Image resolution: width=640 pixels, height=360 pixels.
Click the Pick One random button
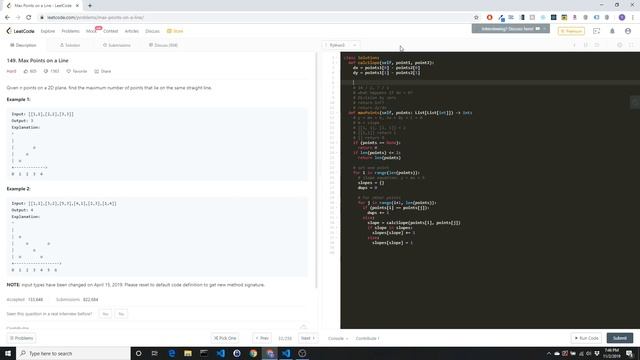(x=225, y=338)
